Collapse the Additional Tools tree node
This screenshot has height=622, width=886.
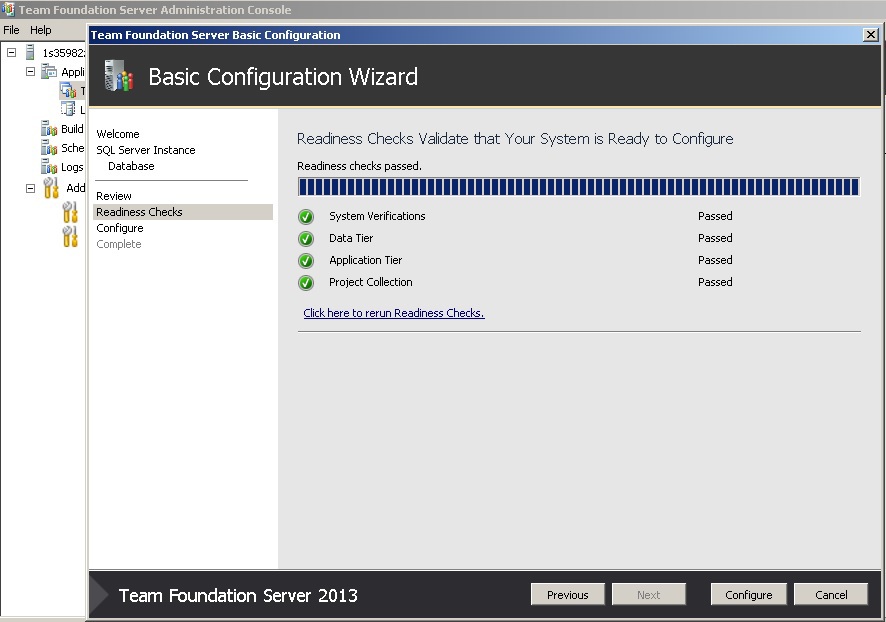tap(31, 188)
